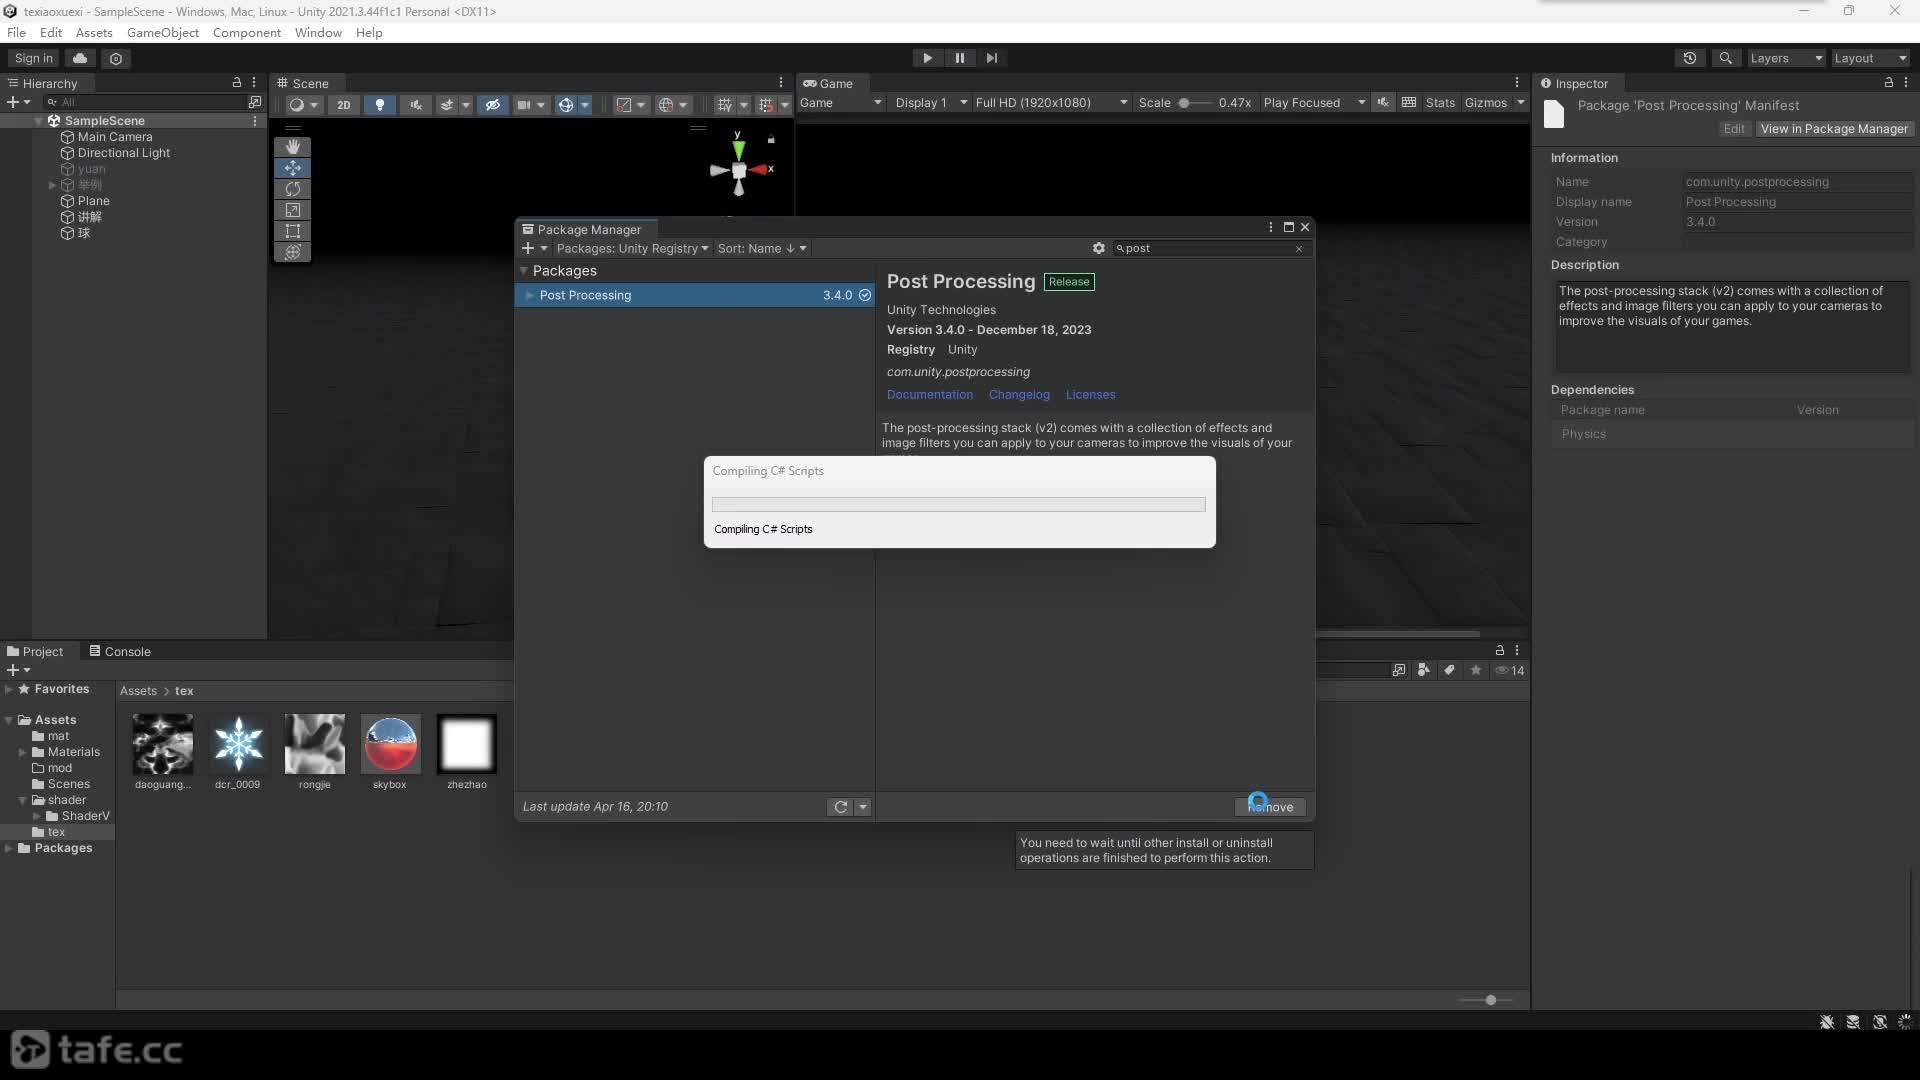This screenshot has height=1080, width=1920.
Task: Toggle scene lighting bulb button
Action: (x=379, y=104)
